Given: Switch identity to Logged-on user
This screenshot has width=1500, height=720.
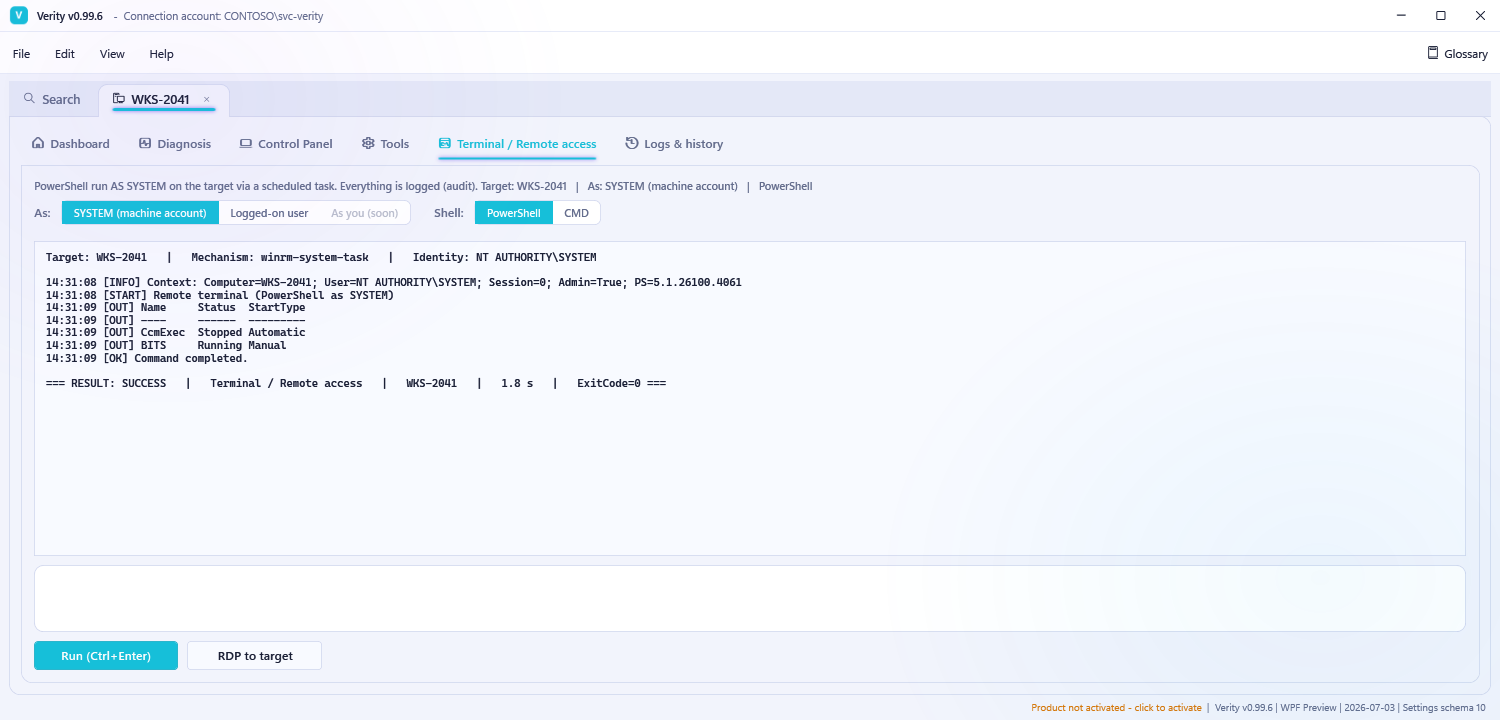Looking at the screenshot, I should (269, 213).
